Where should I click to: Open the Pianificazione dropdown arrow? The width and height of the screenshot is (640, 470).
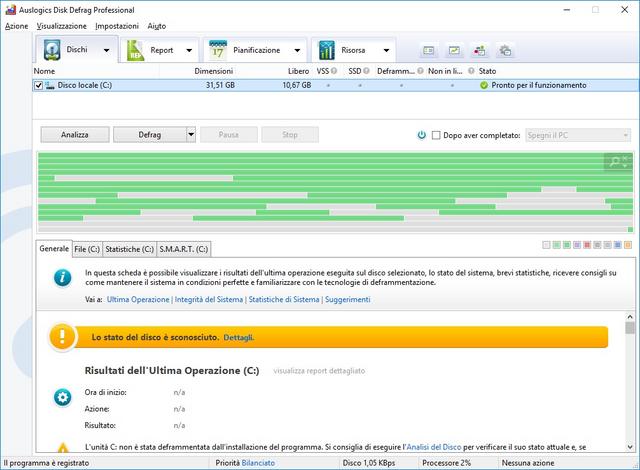[297, 51]
